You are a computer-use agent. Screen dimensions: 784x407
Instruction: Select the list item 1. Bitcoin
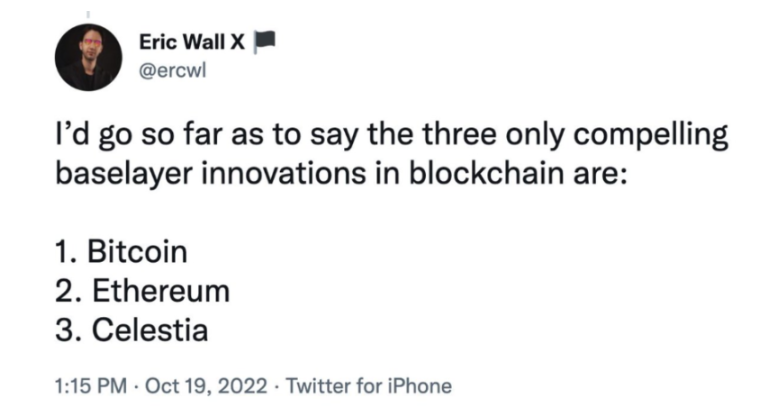122,252
